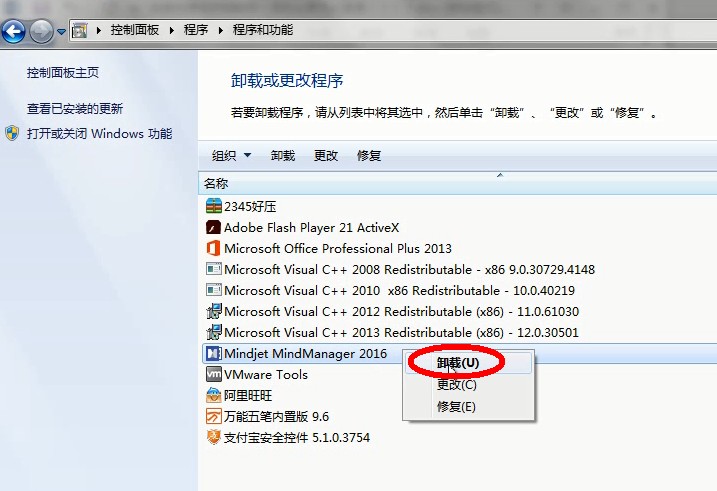The image size is (717, 491).
Task: Select the 2345好压 program entry
Action: click(250, 207)
